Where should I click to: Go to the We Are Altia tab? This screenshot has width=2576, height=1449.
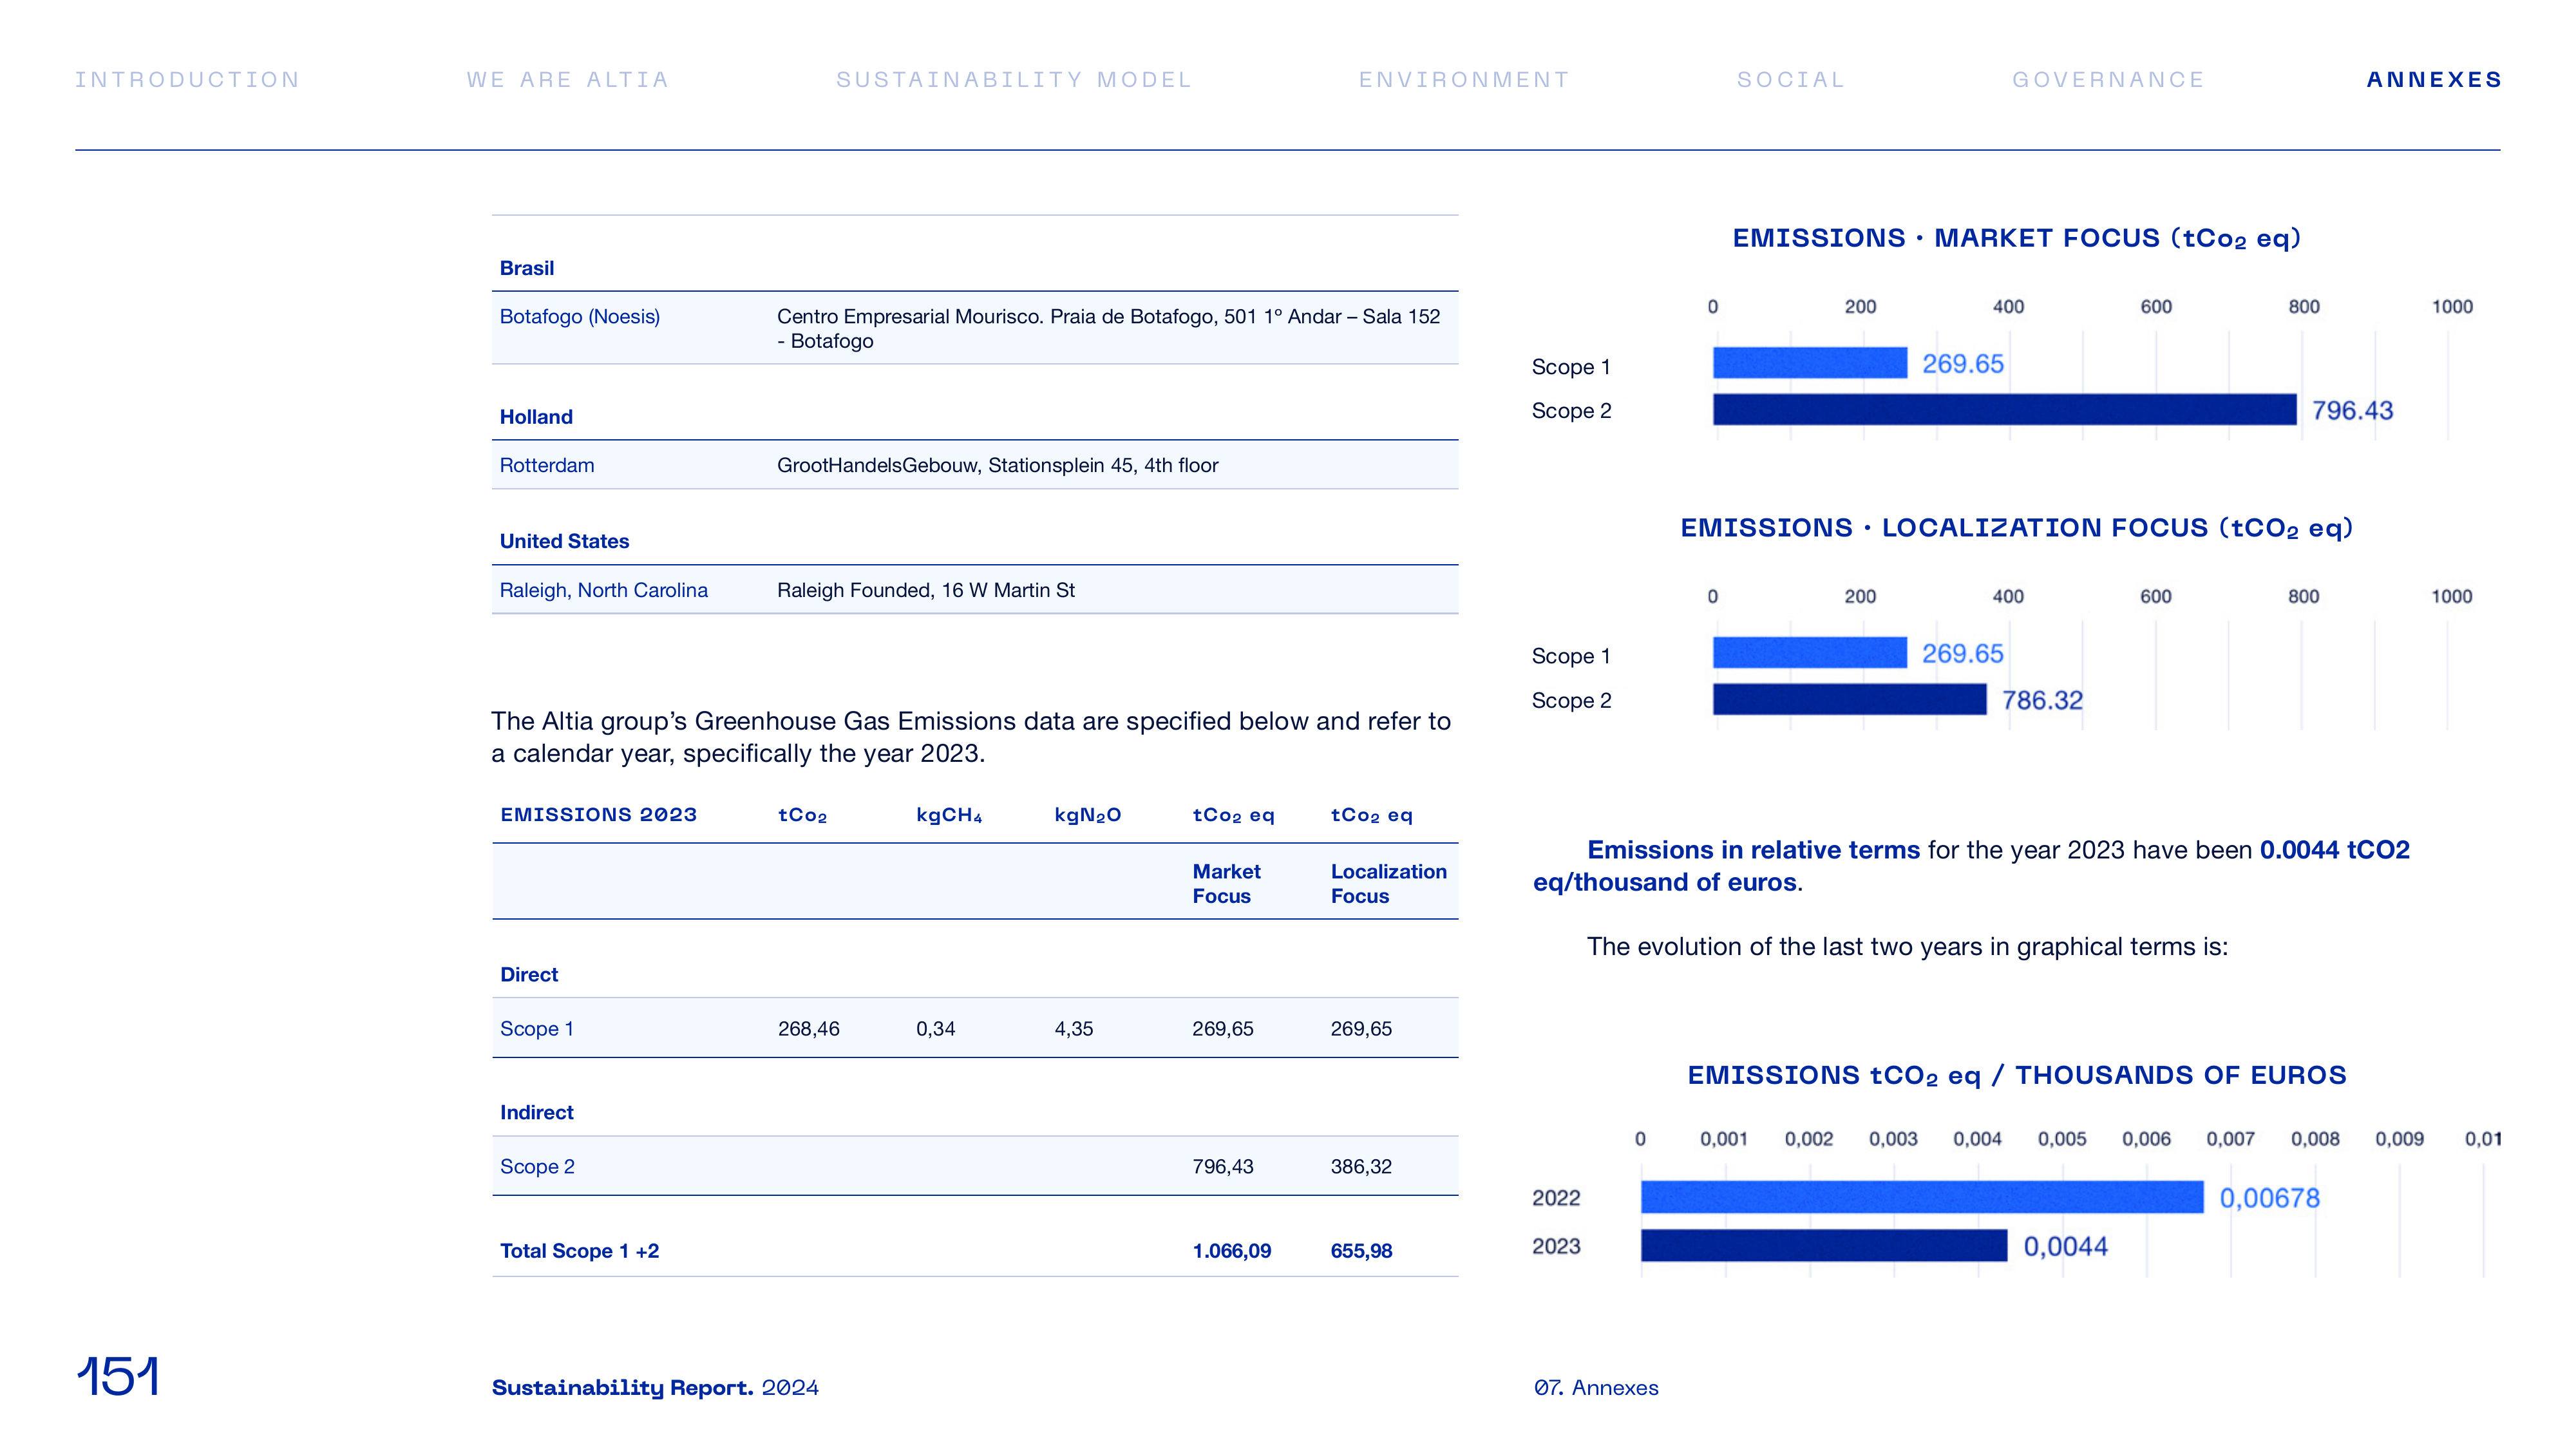coord(568,80)
